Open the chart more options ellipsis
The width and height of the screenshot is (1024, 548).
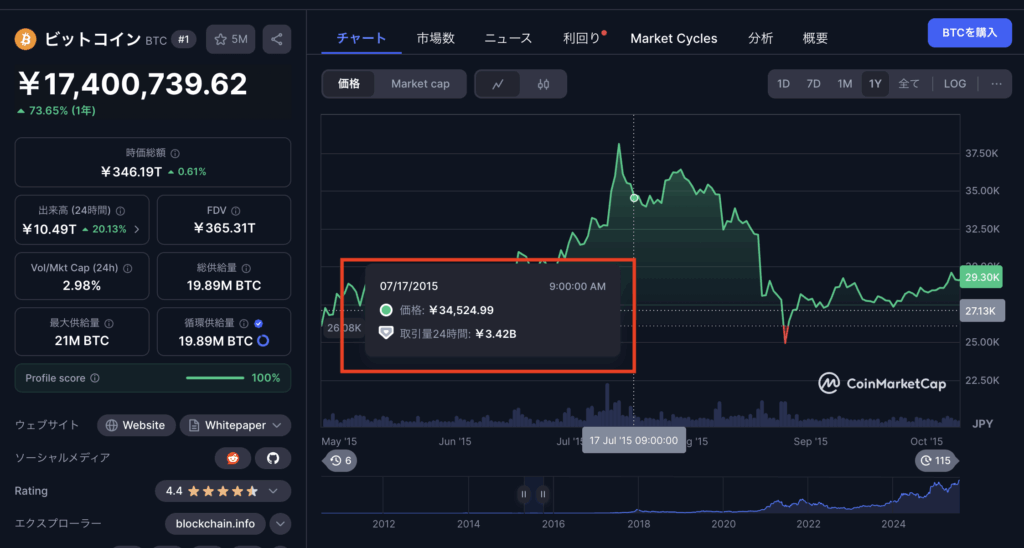coord(996,84)
